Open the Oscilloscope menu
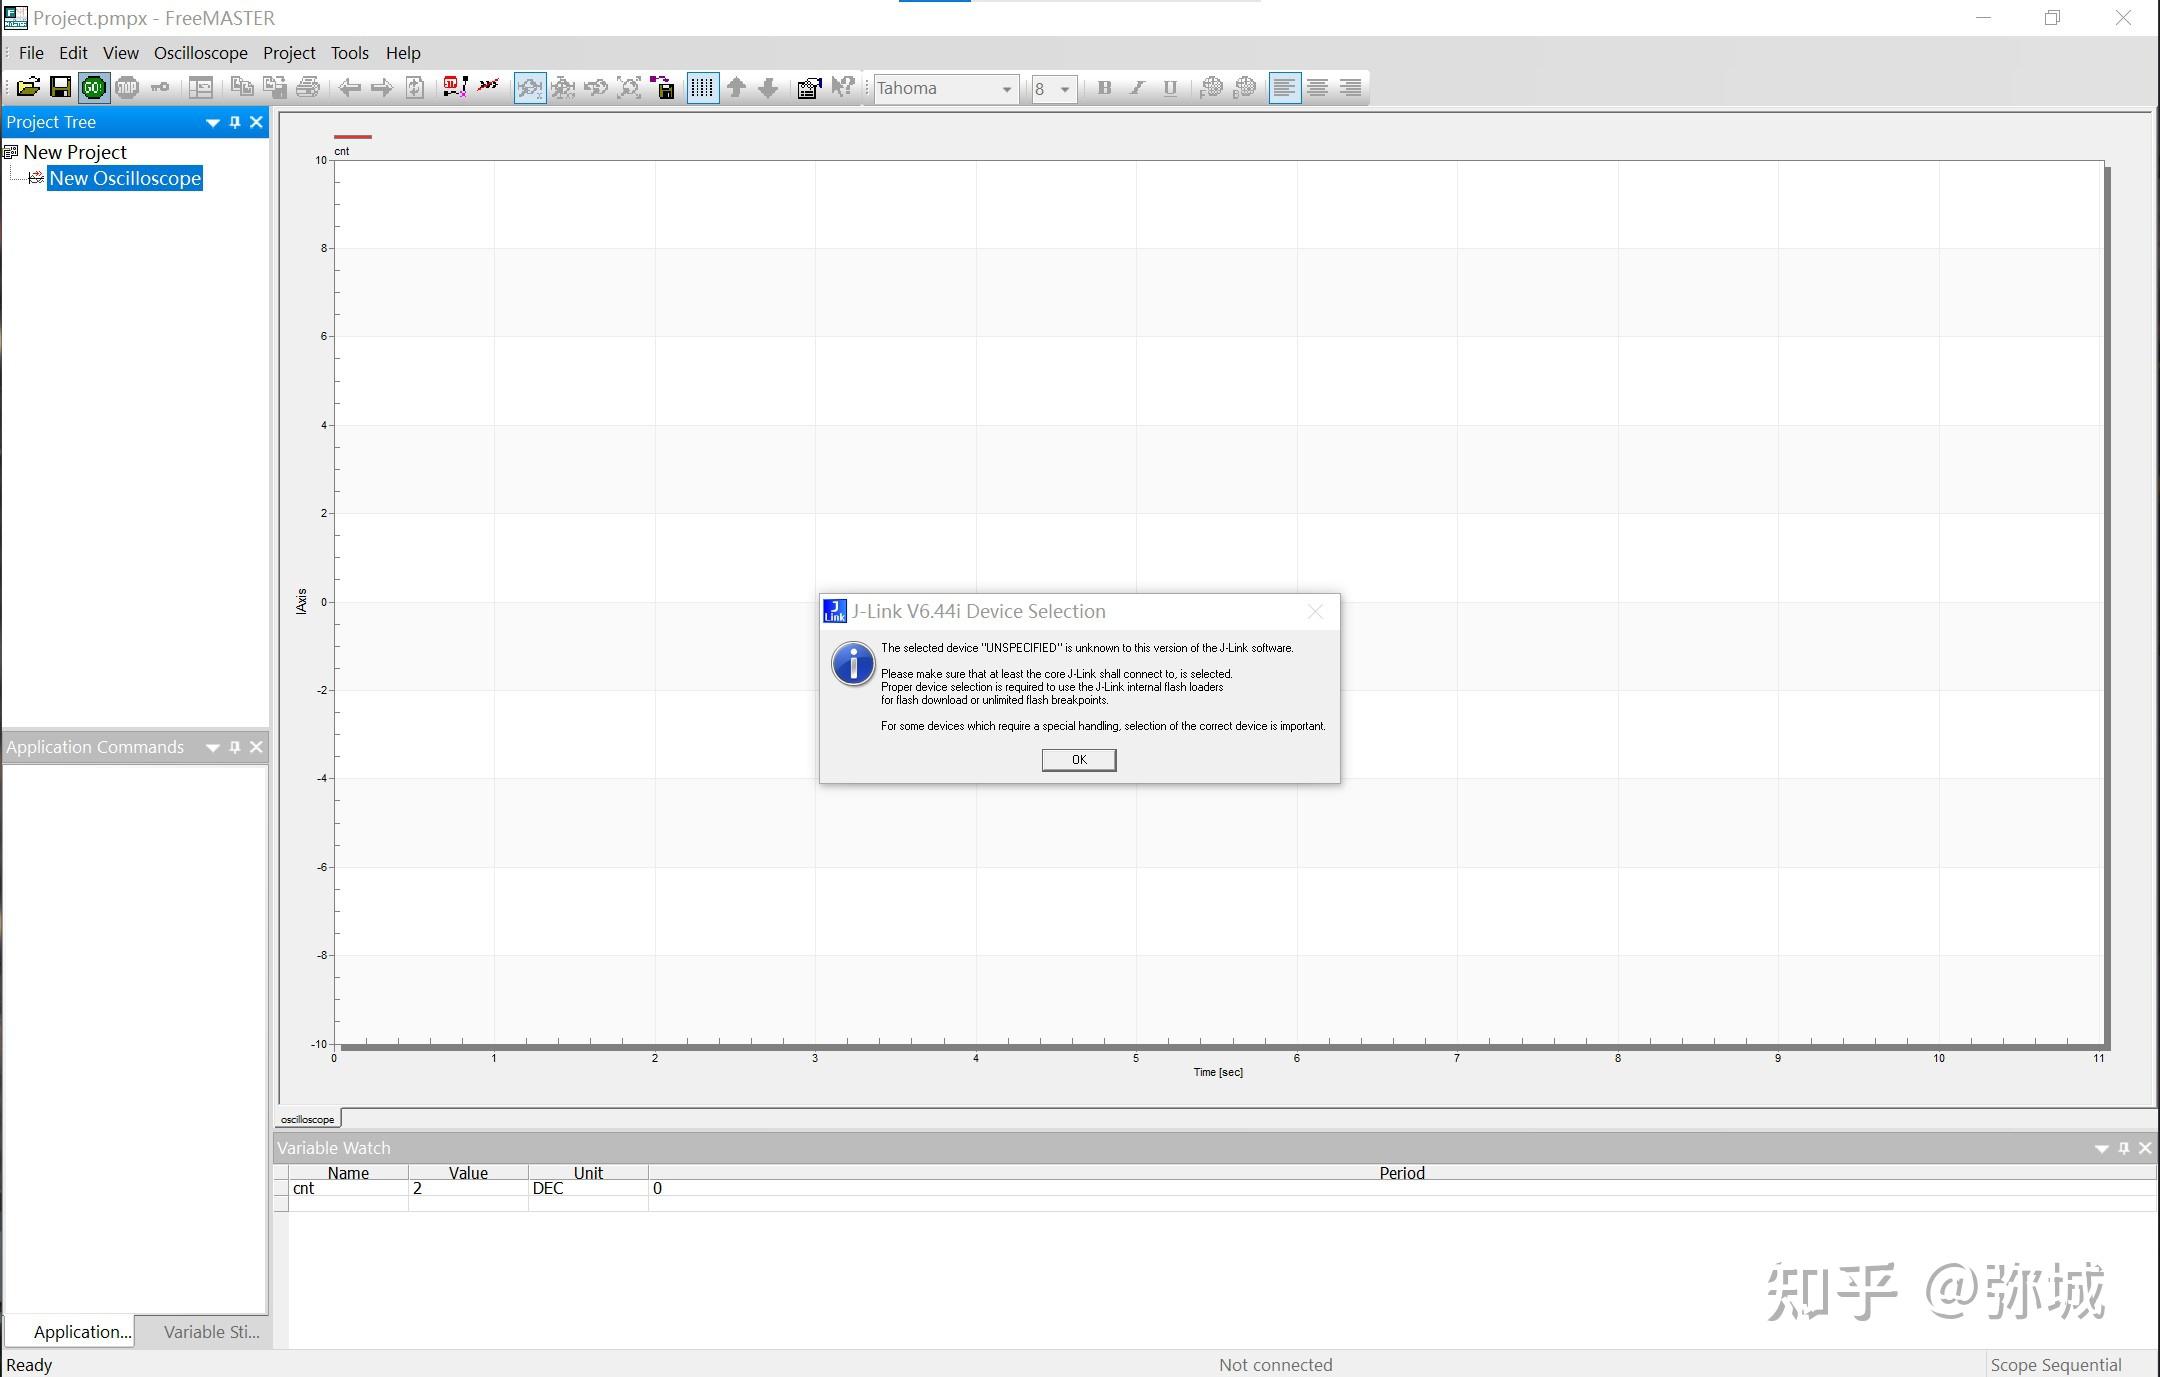This screenshot has width=2160, height=1377. pos(200,53)
